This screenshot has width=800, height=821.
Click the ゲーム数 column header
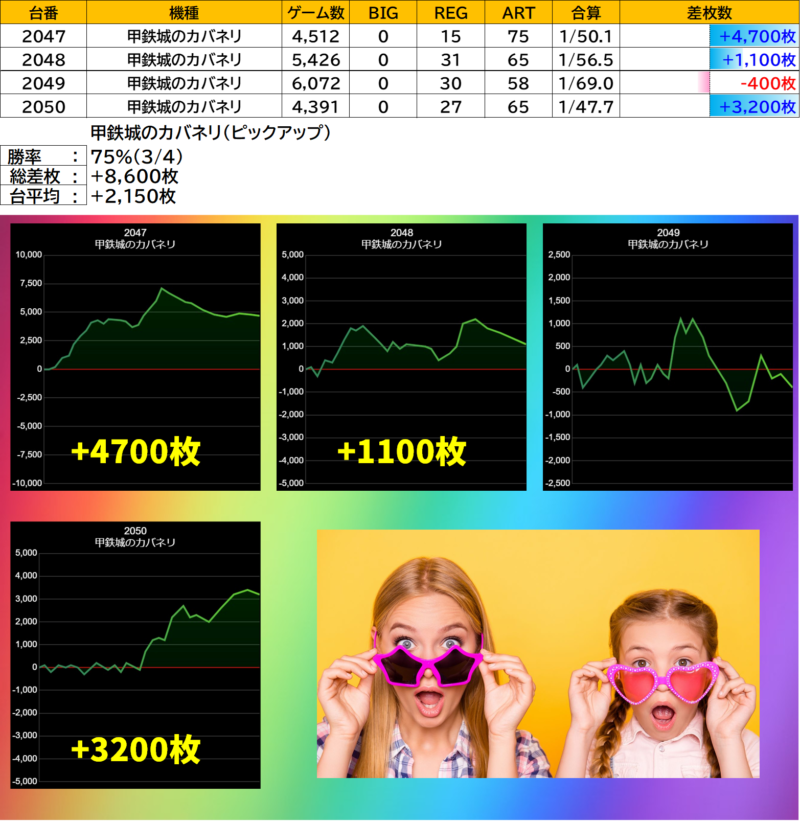click(x=316, y=13)
